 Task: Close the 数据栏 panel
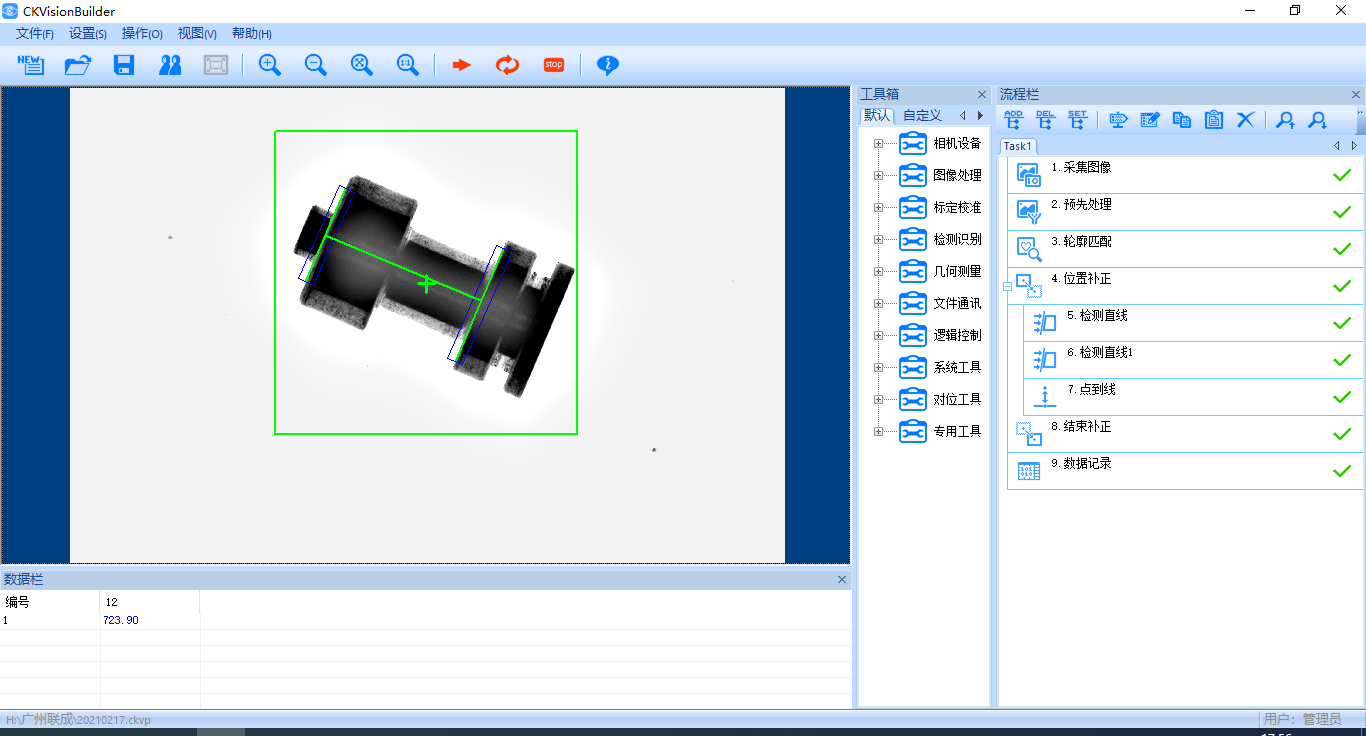coord(841,580)
